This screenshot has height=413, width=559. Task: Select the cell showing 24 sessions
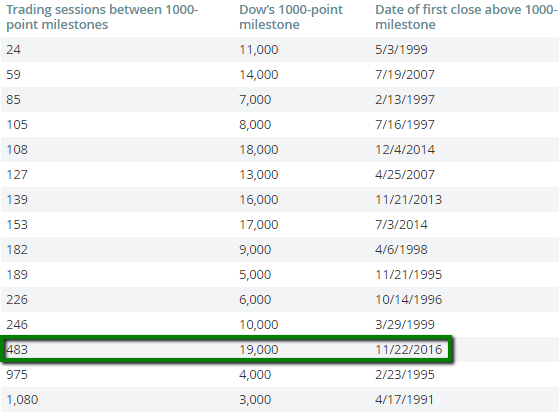(x=14, y=50)
